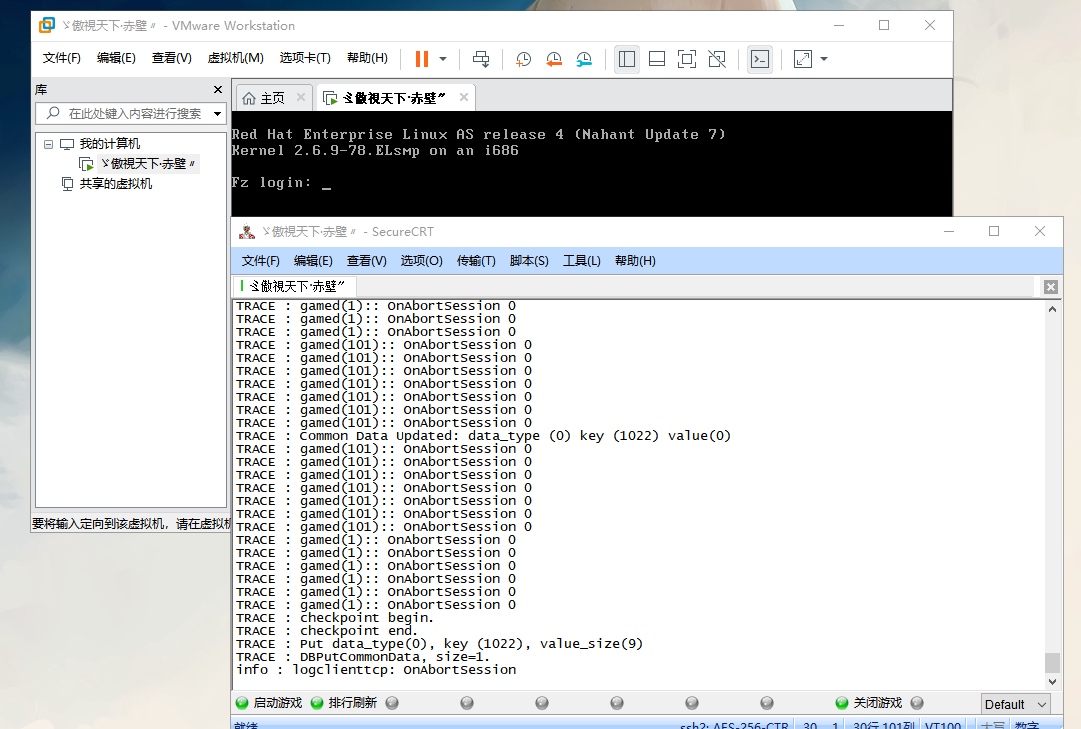Send Ctrl+Alt+Del to the virtual machine

pyautogui.click(x=481, y=59)
